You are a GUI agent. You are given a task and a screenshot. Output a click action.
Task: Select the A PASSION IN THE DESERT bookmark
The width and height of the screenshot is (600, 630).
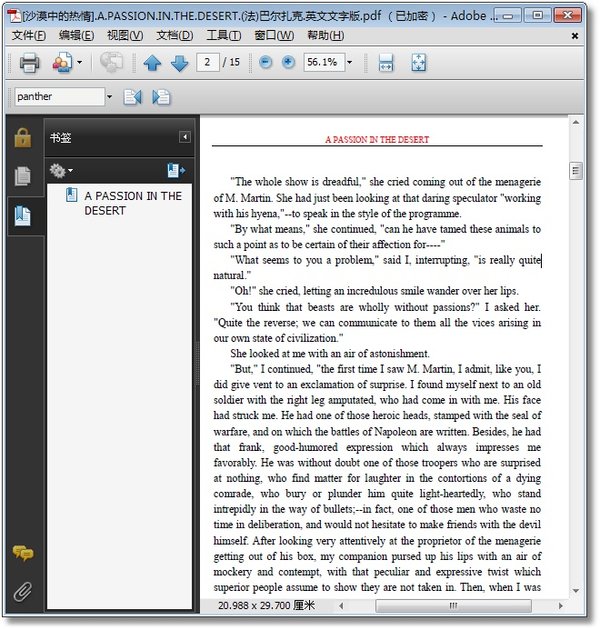pyautogui.click(x=133, y=203)
